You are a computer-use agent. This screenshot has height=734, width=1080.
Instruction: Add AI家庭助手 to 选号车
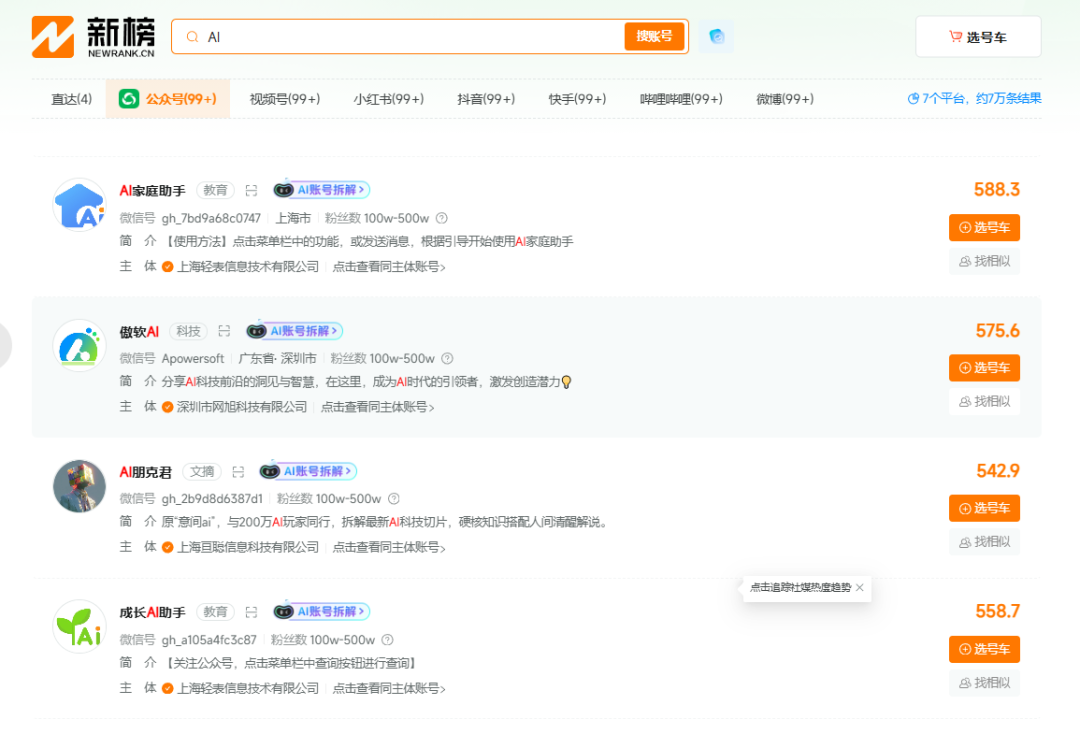pyautogui.click(x=984, y=227)
